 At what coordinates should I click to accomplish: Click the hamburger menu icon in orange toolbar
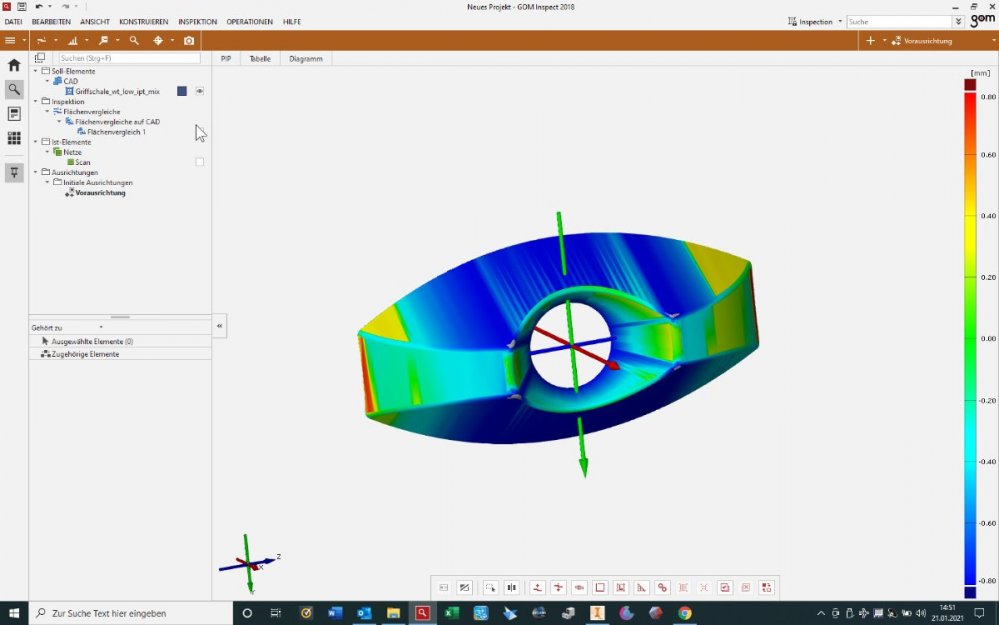click(x=10, y=41)
